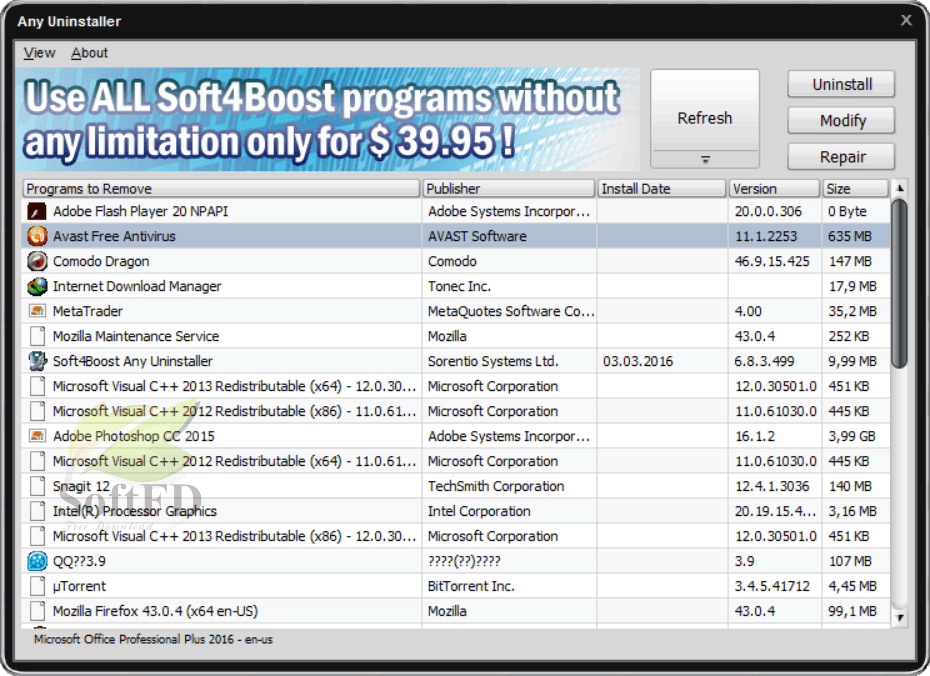Screen dimensions: 930x676
Task: Click the Adobe Photoshop CC 2015 icon
Action: pyautogui.click(x=37, y=436)
